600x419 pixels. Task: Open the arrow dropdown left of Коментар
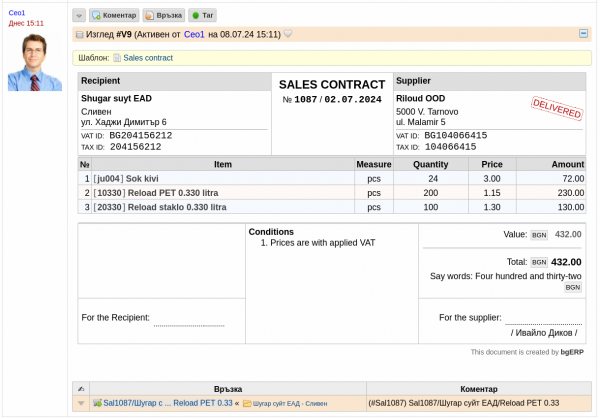coord(79,16)
